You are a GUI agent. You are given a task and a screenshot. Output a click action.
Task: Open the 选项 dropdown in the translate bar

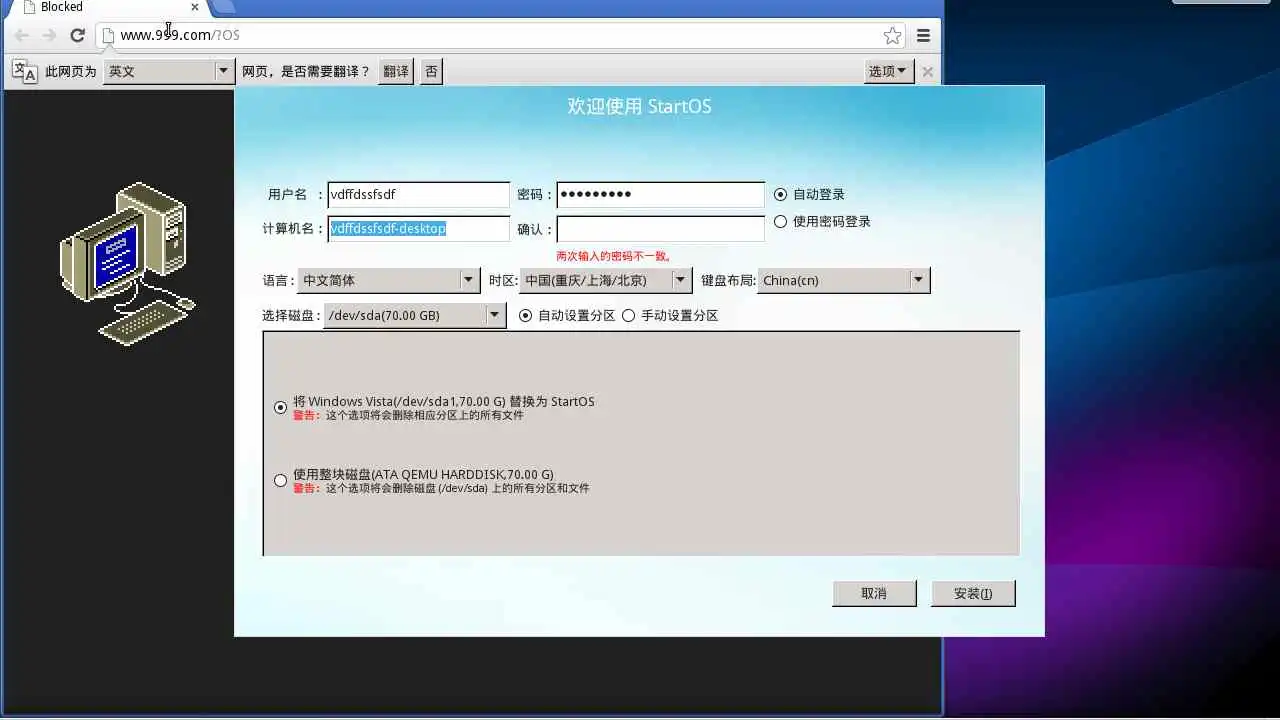[x=889, y=71]
